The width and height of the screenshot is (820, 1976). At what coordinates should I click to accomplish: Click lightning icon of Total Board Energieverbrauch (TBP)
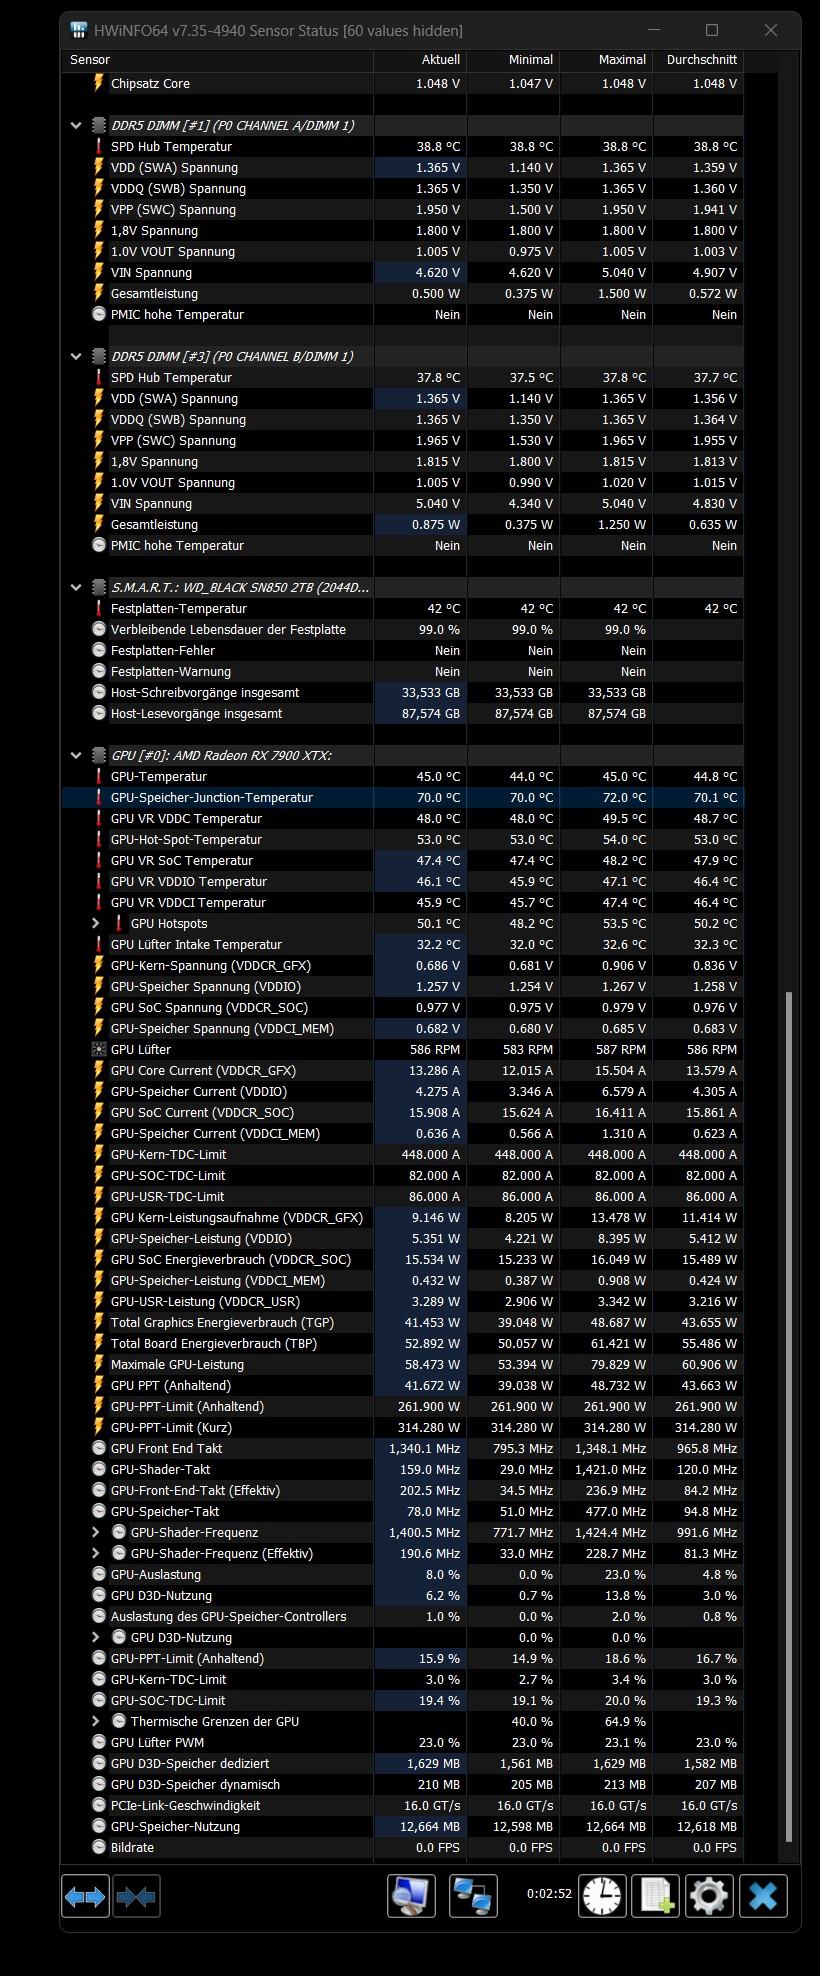point(99,1344)
